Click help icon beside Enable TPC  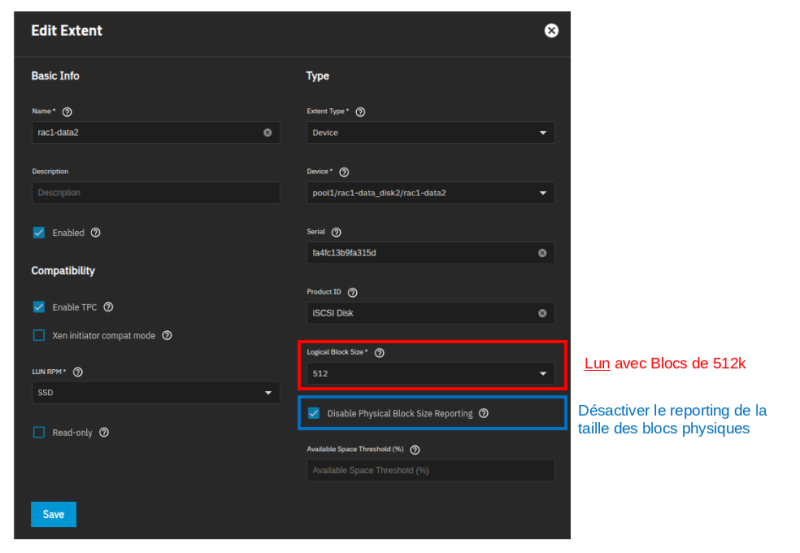click(x=108, y=307)
